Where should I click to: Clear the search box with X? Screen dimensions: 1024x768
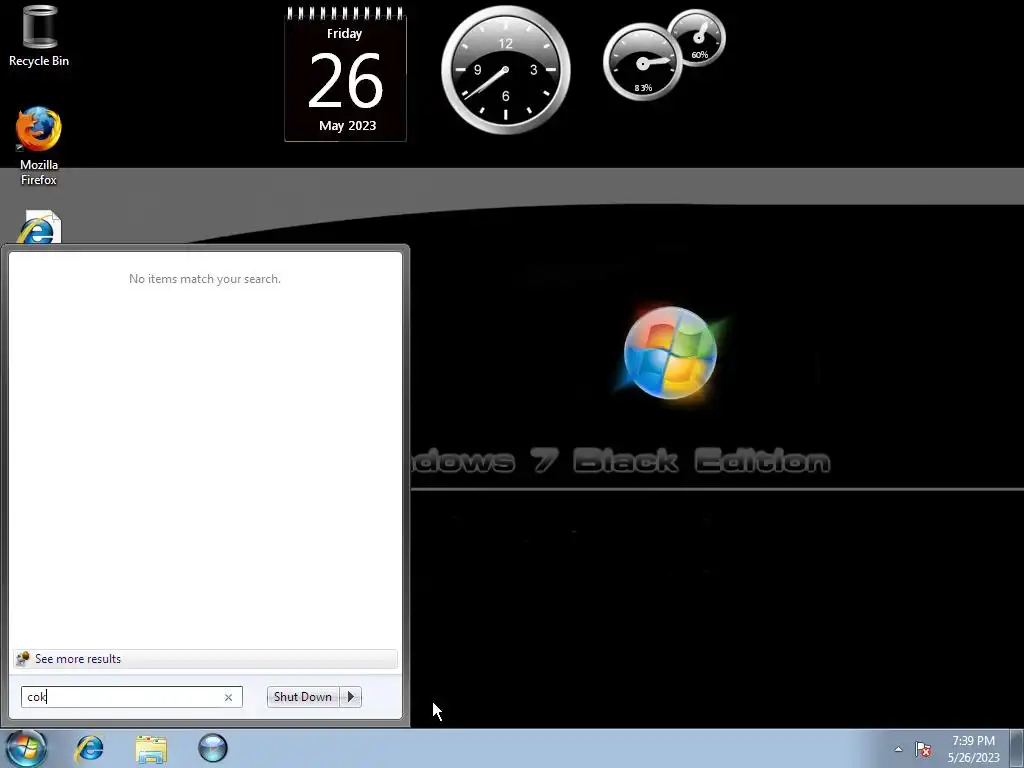[x=229, y=697]
